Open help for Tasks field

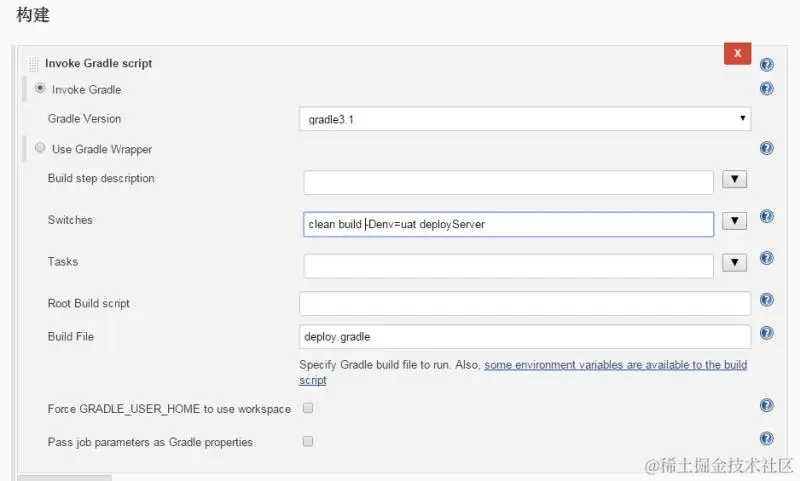coord(767,258)
